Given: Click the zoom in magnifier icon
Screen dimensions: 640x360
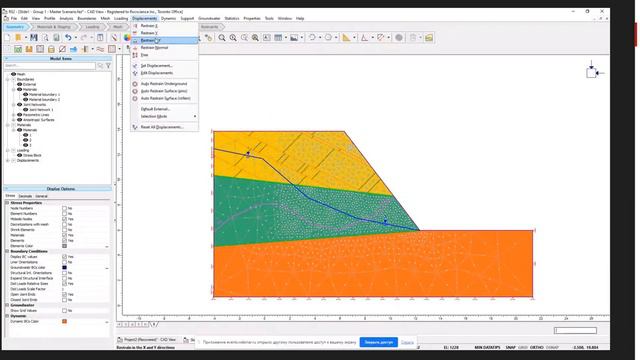Looking at the screenshot, I should (233, 38).
